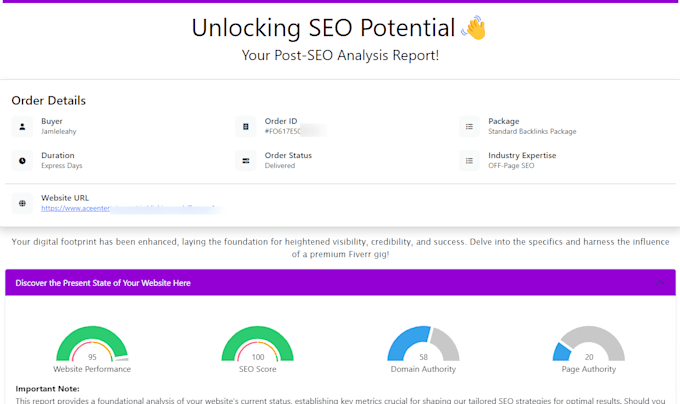Click 'Your Post-SEO Analysis Report!' subtitle
The image size is (680, 404).
[x=340, y=55]
